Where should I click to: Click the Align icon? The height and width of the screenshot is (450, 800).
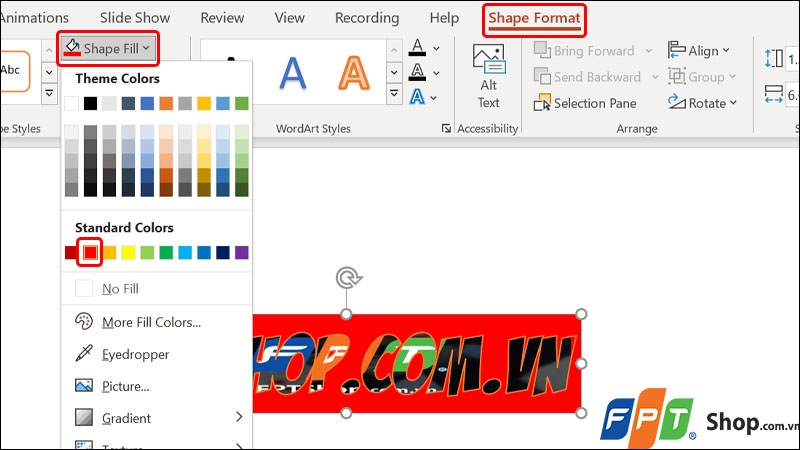tap(677, 50)
